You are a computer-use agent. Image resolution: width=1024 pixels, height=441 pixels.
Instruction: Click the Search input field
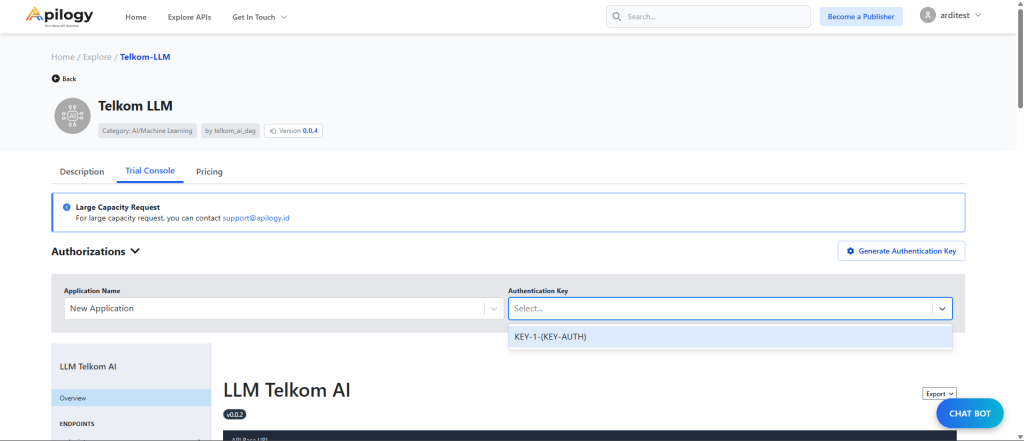point(715,17)
